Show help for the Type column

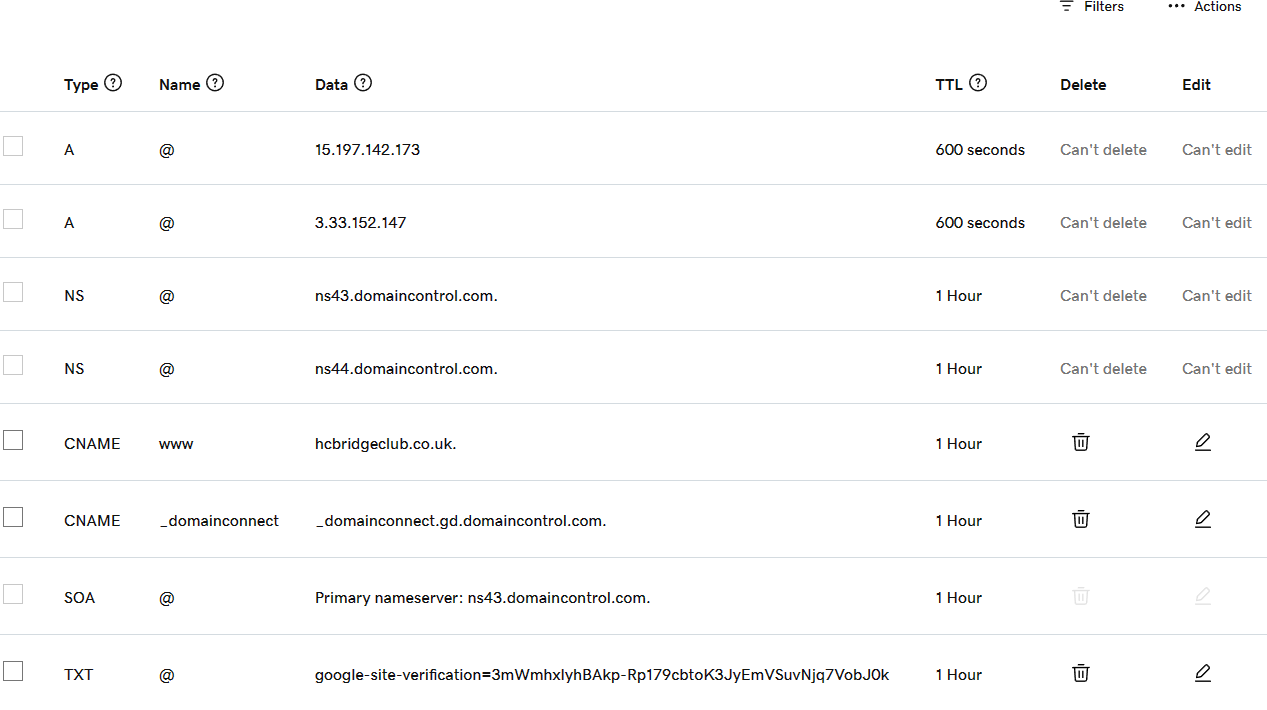click(113, 83)
